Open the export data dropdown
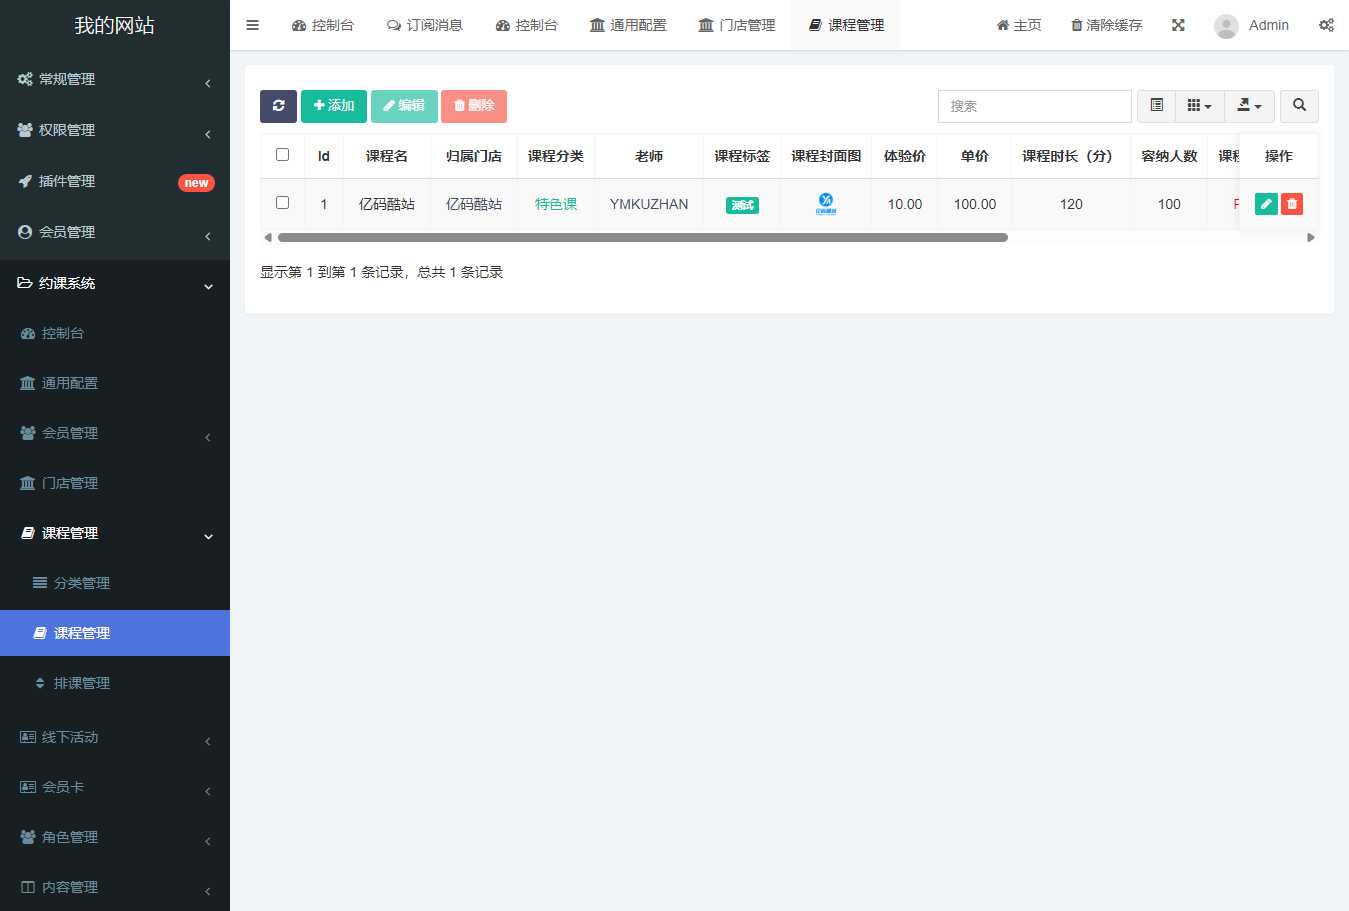1349x911 pixels. [x=1249, y=106]
